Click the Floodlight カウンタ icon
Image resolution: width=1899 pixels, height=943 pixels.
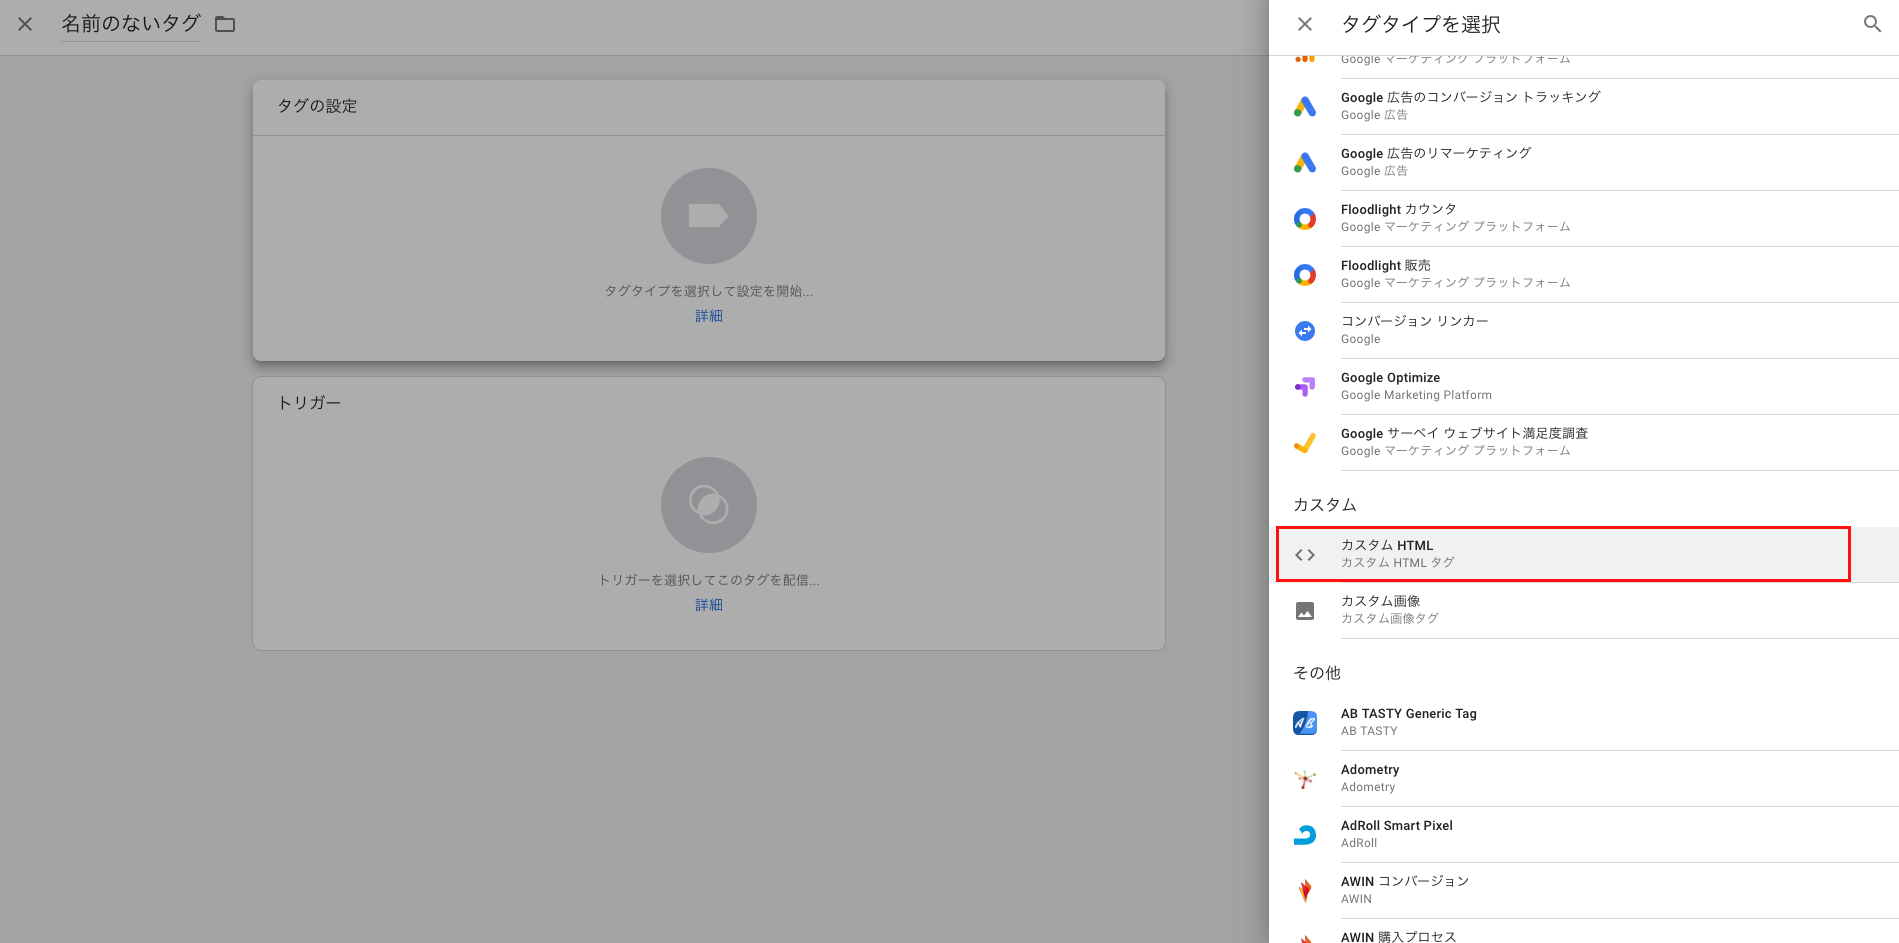pos(1305,218)
